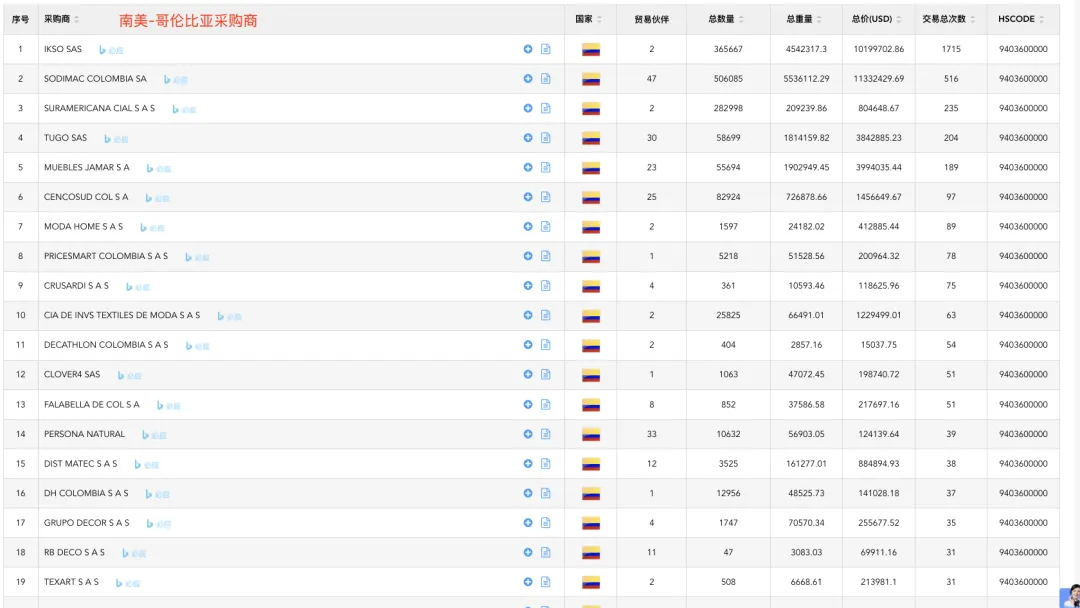Click the avatar thumbnail in bottom-right corner

[x=1072, y=596]
